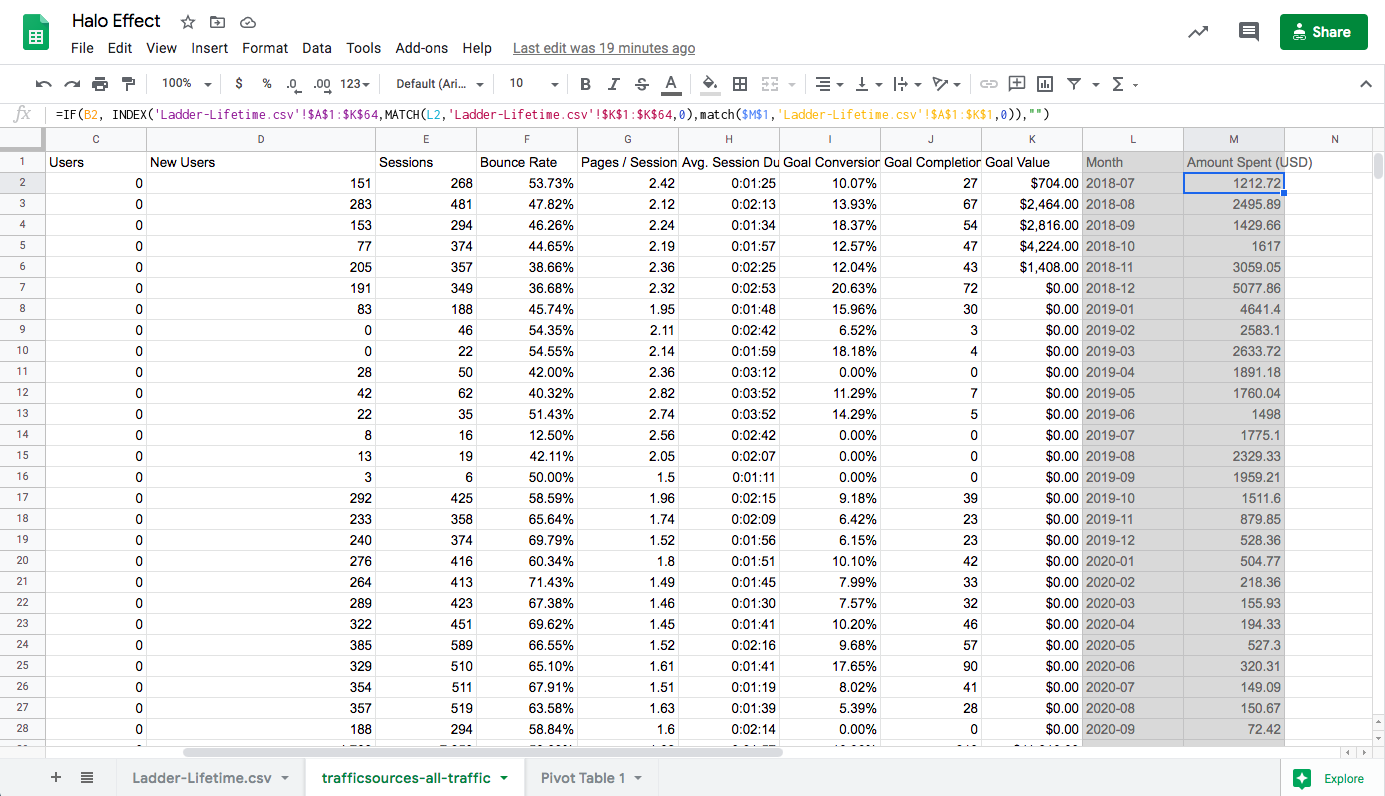Viewport: 1385px width, 796px height.
Task: Open the Format menu
Action: (265, 48)
